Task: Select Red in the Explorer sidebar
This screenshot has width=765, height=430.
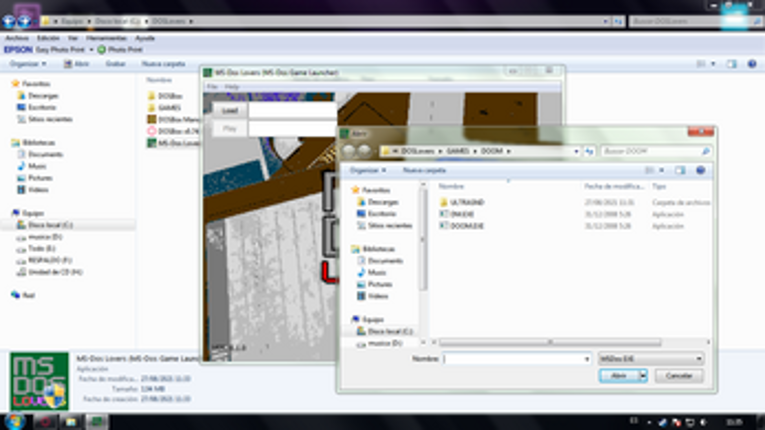Action: (23, 295)
